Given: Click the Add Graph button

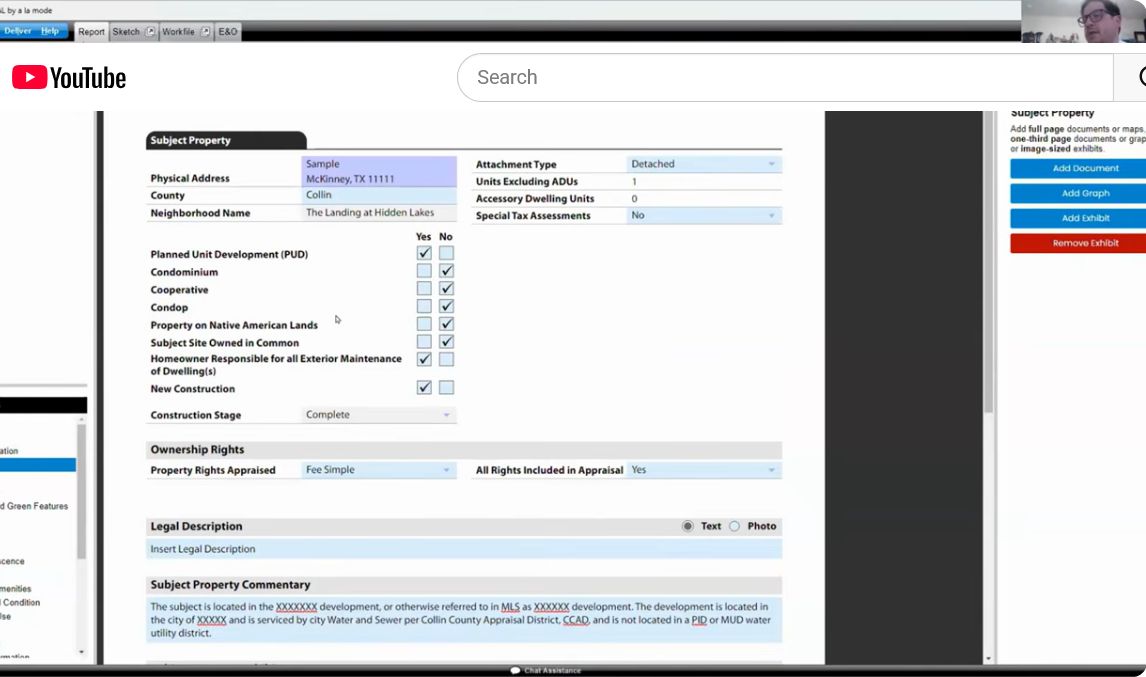Looking at the screenshot, I should [1078, 193].
